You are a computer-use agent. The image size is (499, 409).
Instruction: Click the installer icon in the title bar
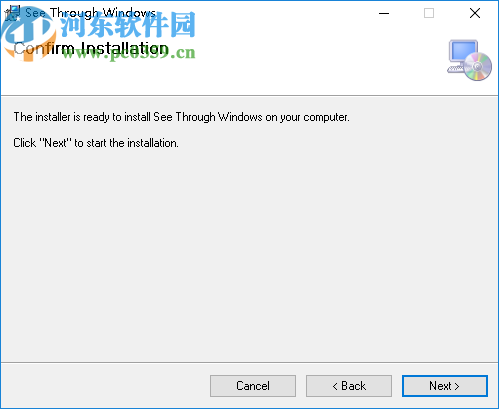(13, 13)
